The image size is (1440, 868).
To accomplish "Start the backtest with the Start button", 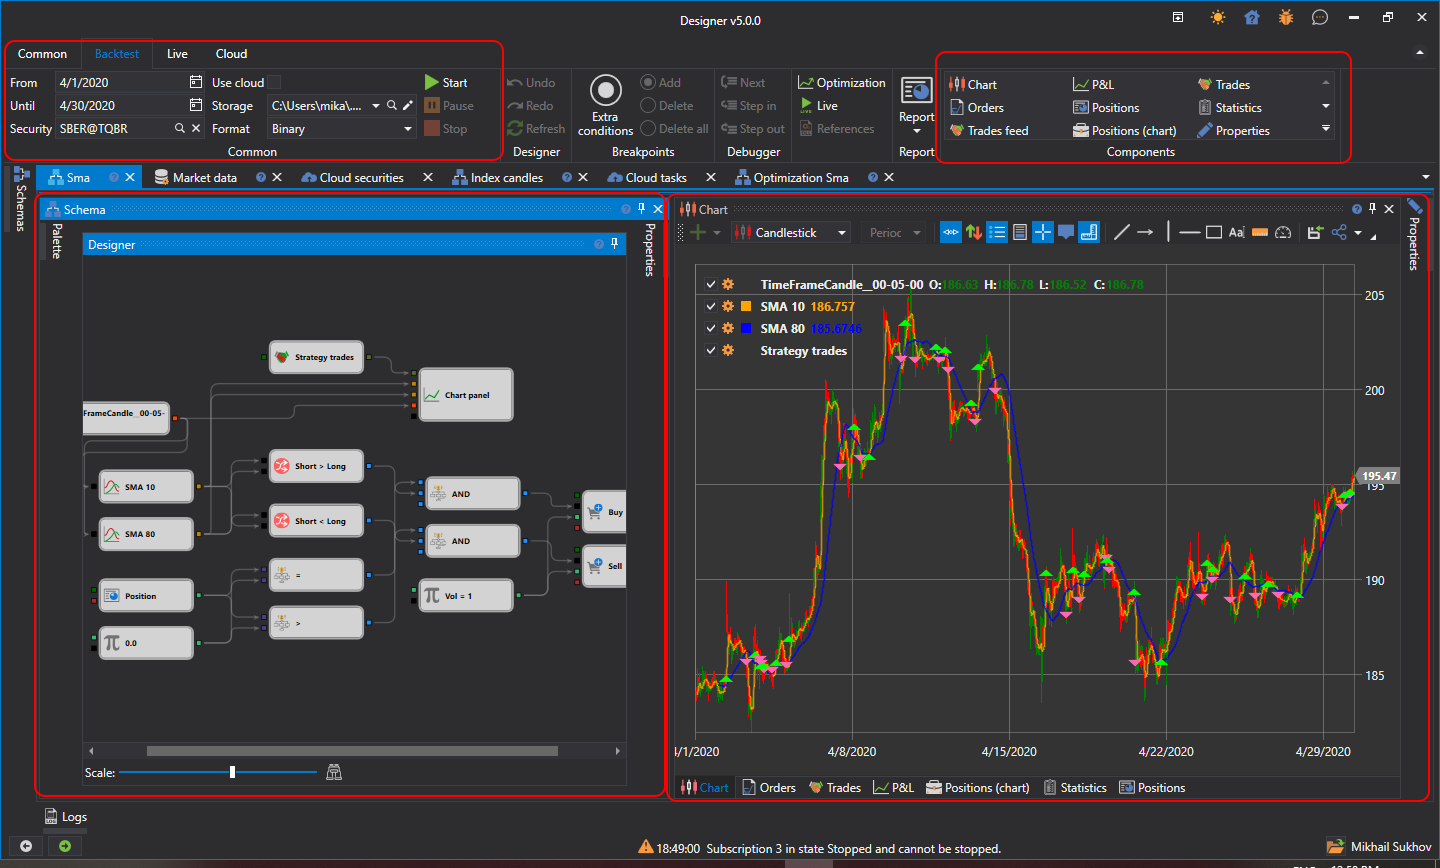I will click(446, 83).
